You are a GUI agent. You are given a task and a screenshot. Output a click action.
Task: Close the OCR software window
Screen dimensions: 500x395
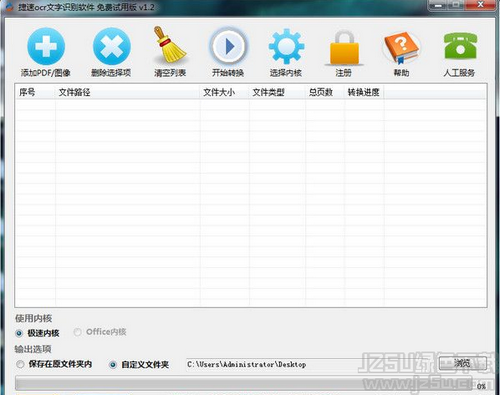pos(480,5)
